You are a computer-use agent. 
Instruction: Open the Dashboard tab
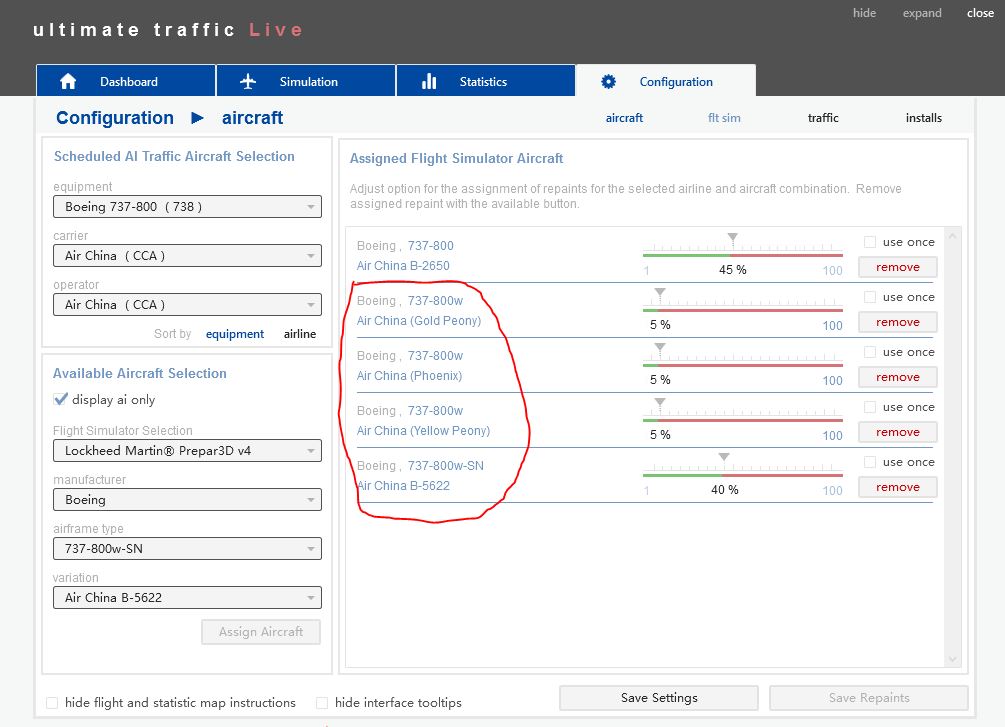click(126, 80)
